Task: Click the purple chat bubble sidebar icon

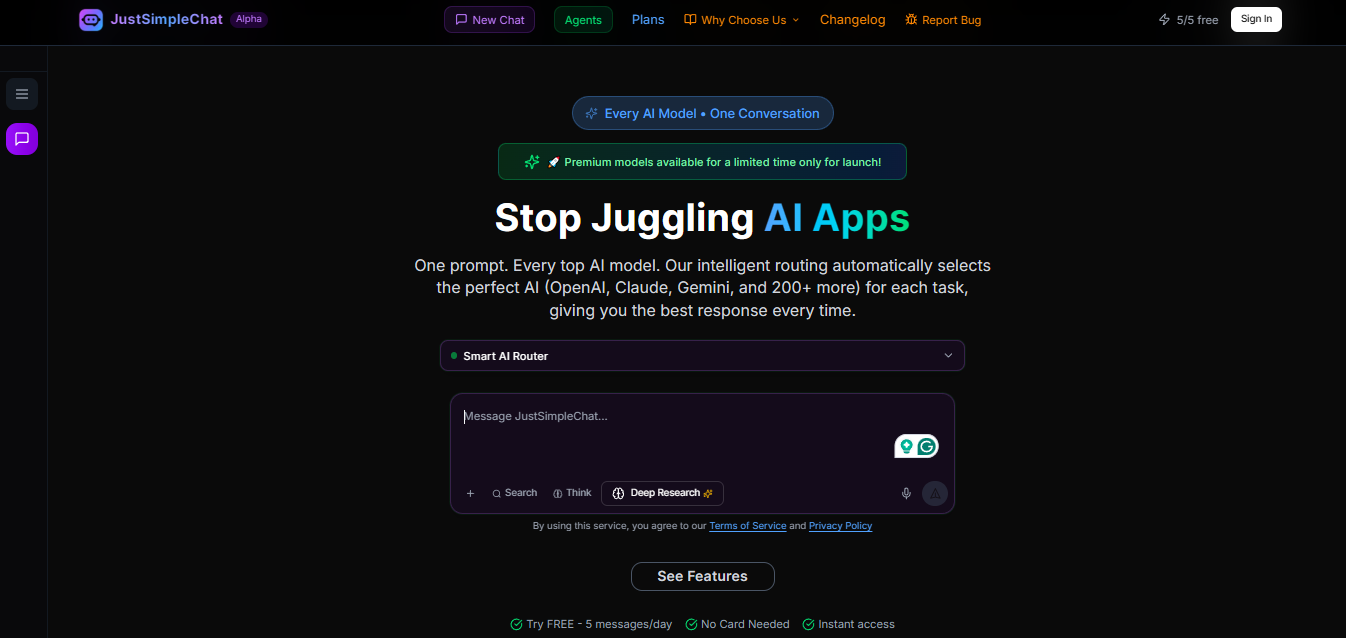Action: click(x=22, y=139)
